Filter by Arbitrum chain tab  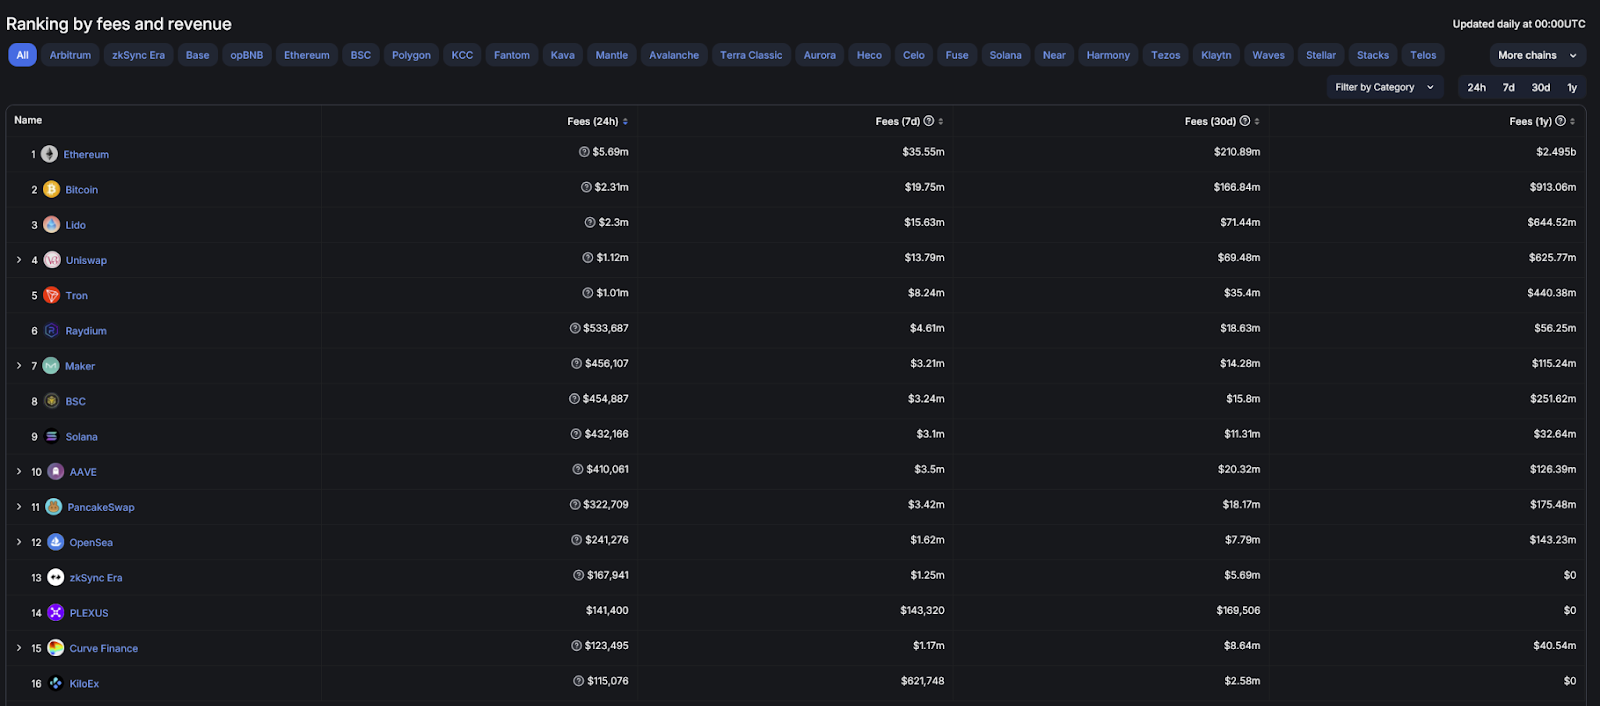[x=70, y=55]
